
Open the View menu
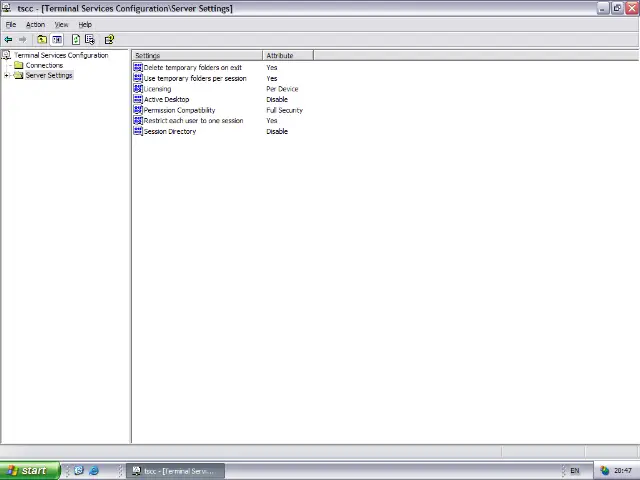click(62, 24)
